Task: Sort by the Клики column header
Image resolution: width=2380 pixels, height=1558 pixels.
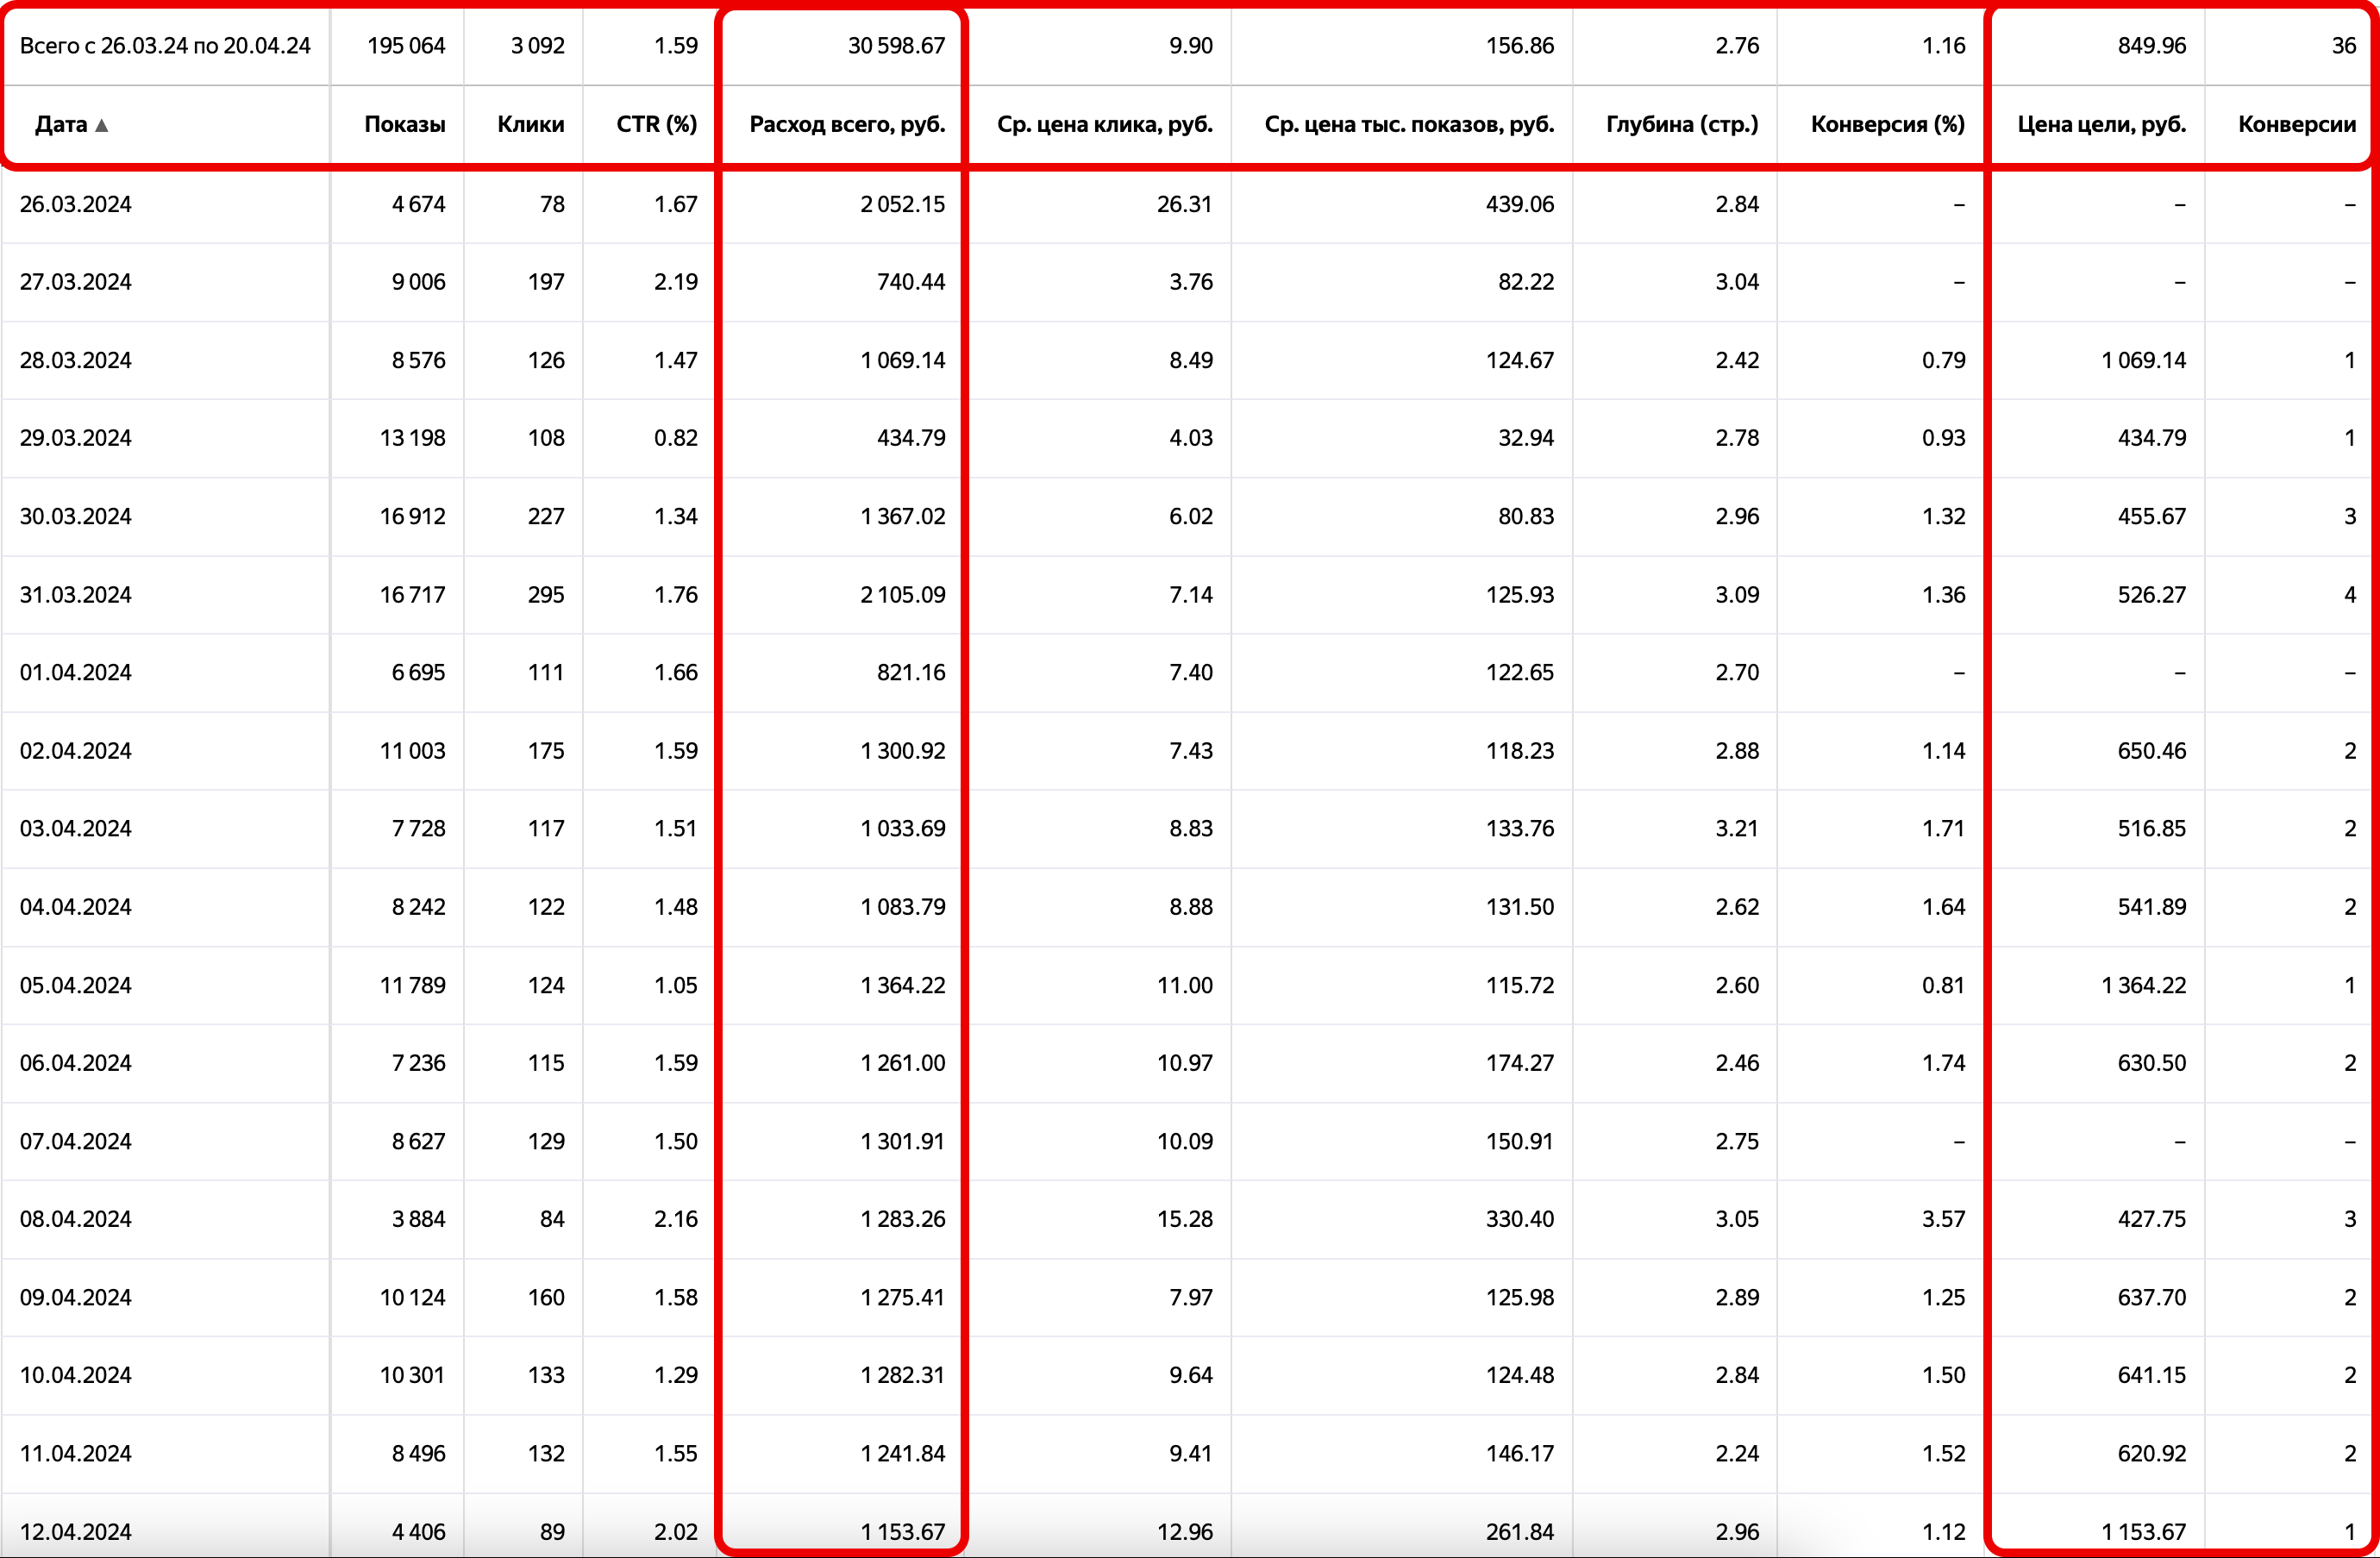Action: [x=530, y=124]
